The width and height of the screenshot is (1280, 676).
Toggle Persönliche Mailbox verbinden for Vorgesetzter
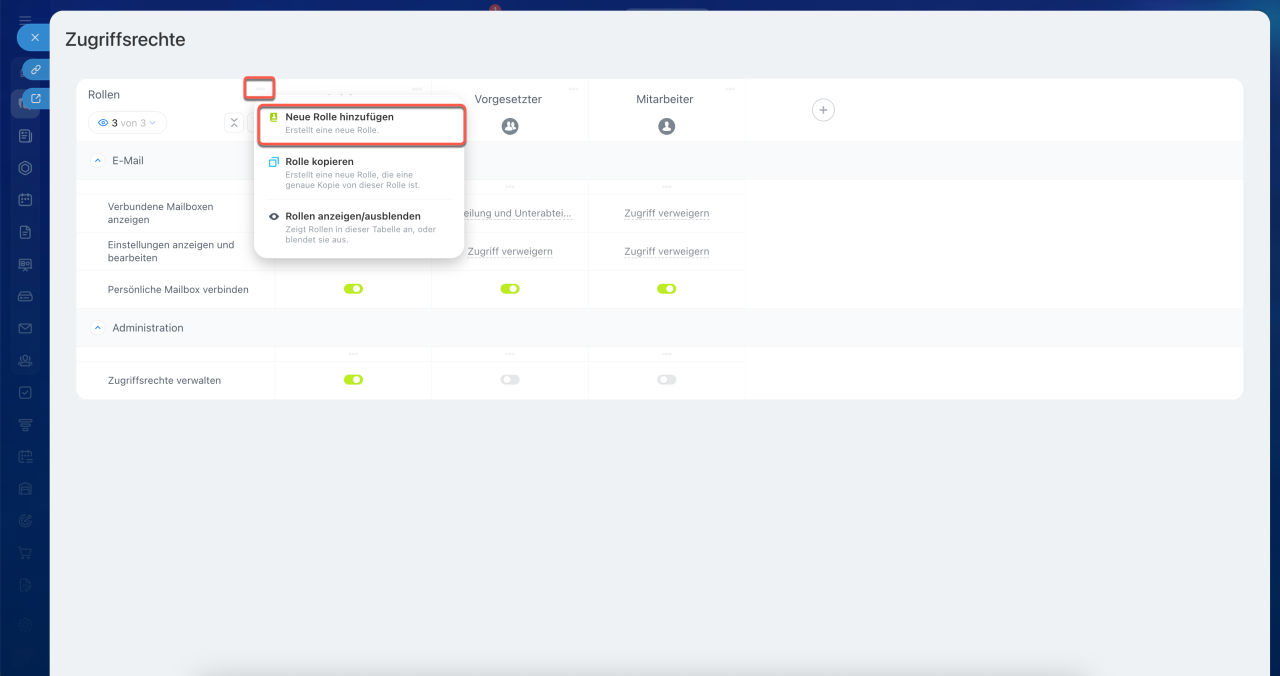coord(510,289)
